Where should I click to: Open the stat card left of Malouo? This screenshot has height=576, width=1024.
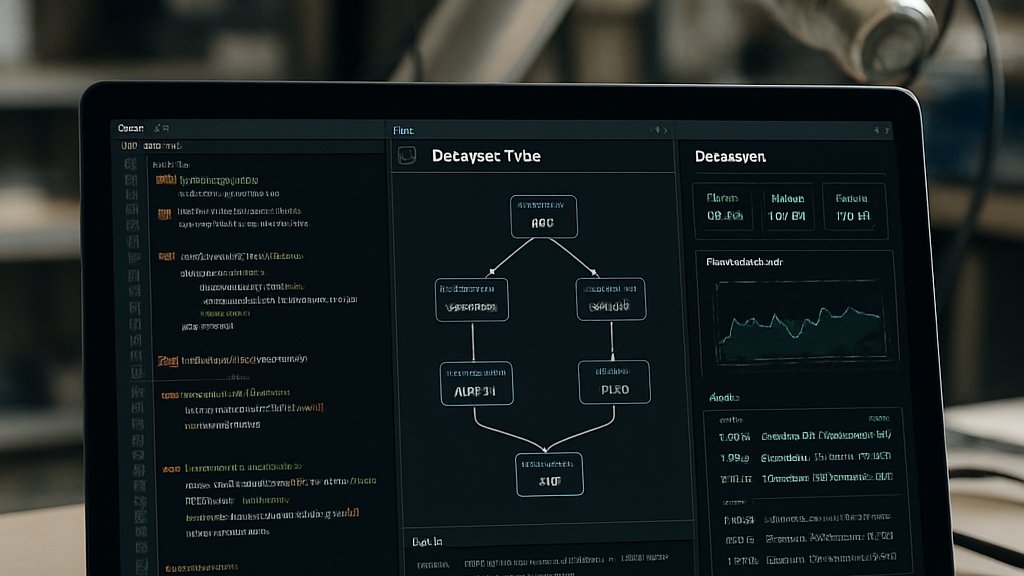coord(724,207)
